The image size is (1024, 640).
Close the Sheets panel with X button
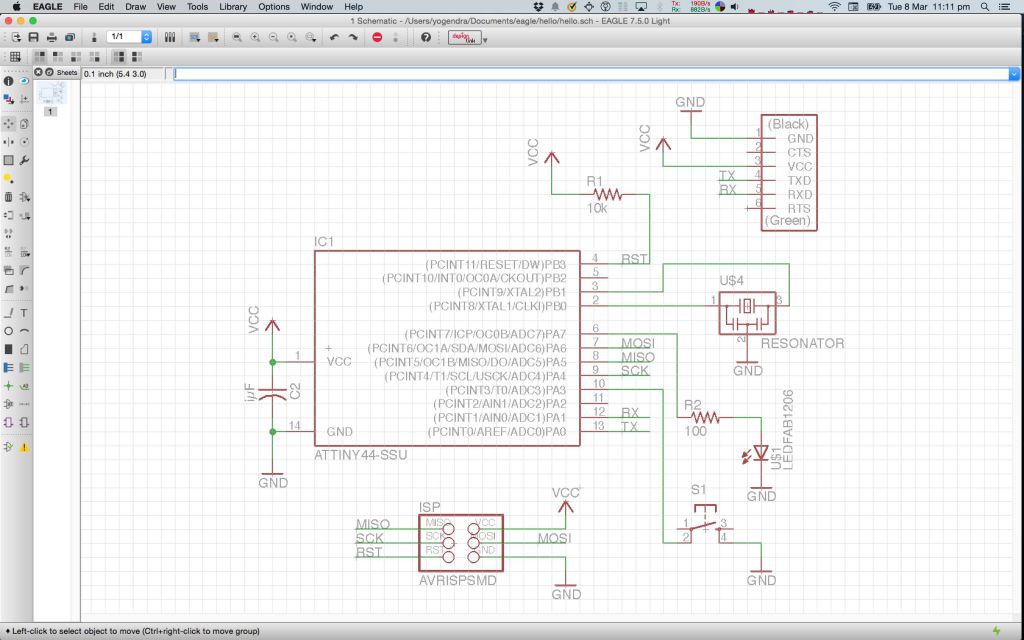[39, 72]
